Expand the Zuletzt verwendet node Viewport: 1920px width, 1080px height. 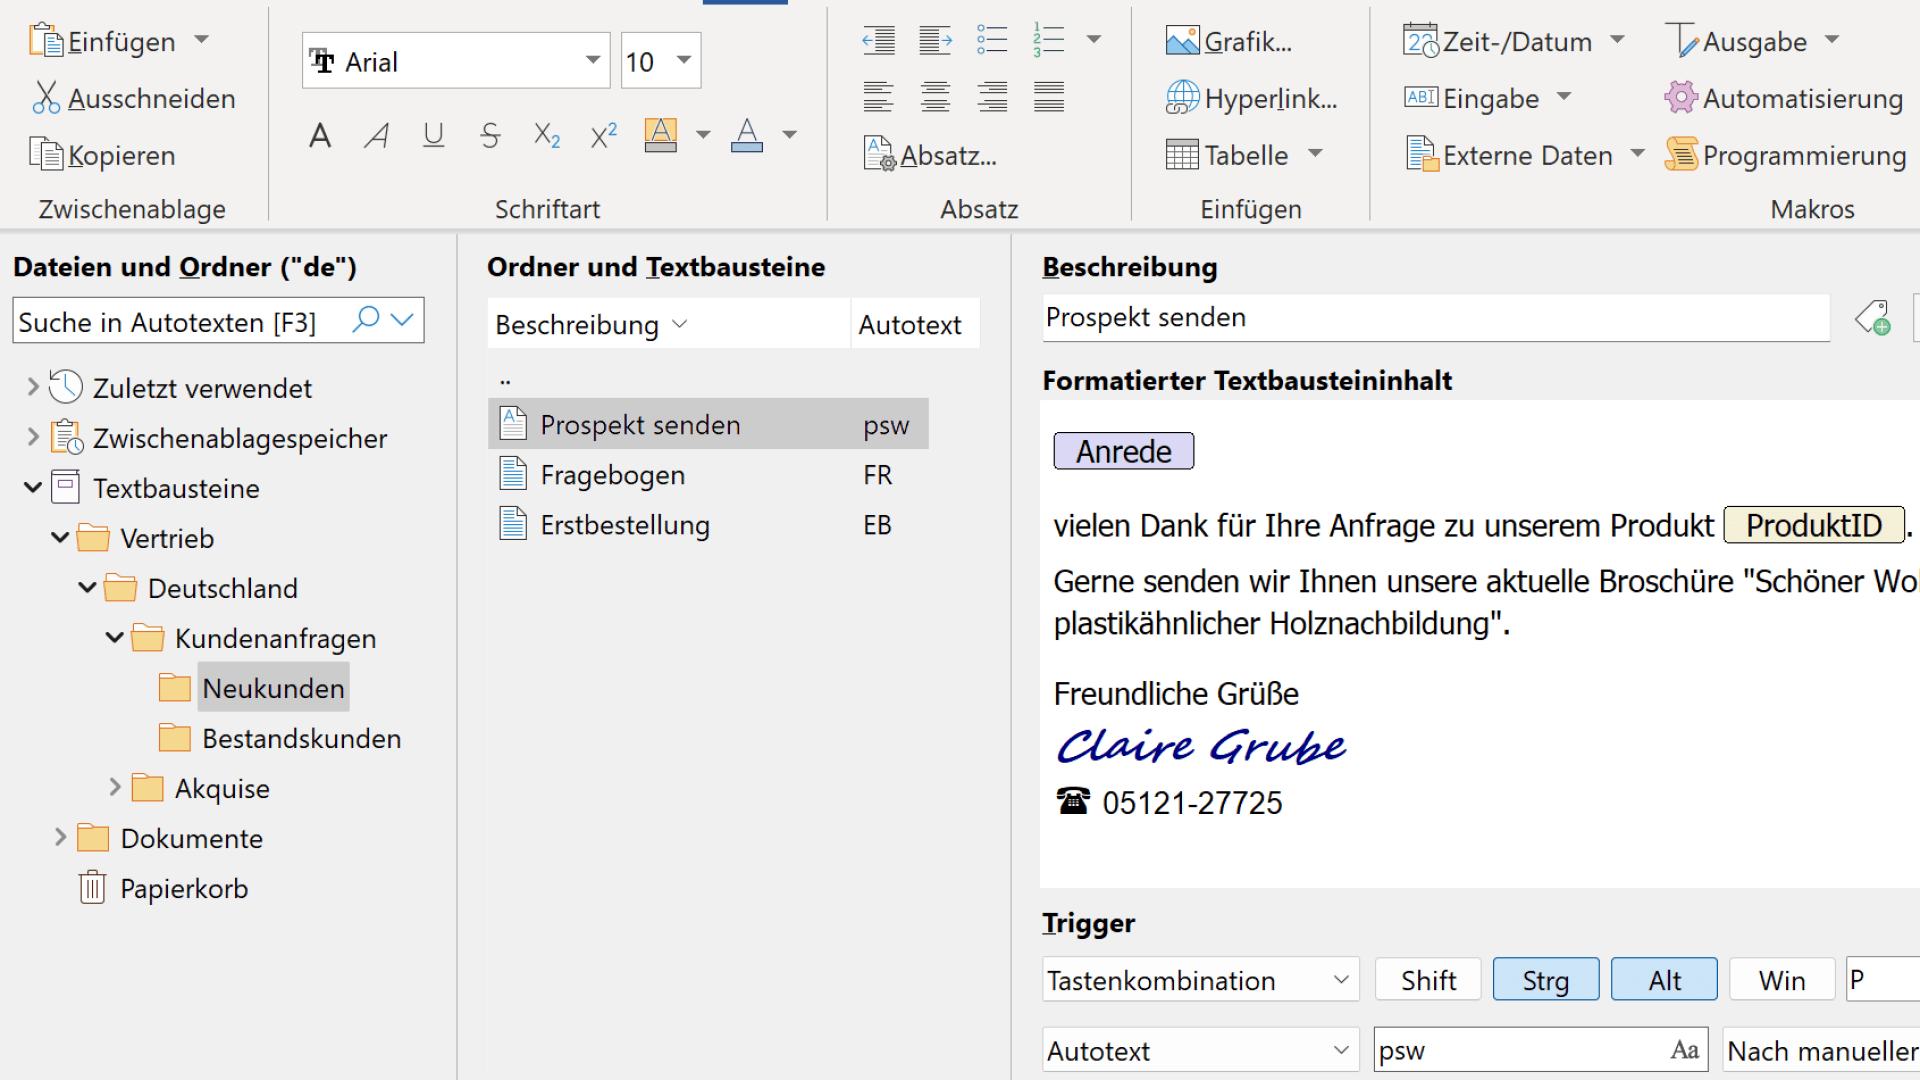pyautogui.click(x=33, y=387)
